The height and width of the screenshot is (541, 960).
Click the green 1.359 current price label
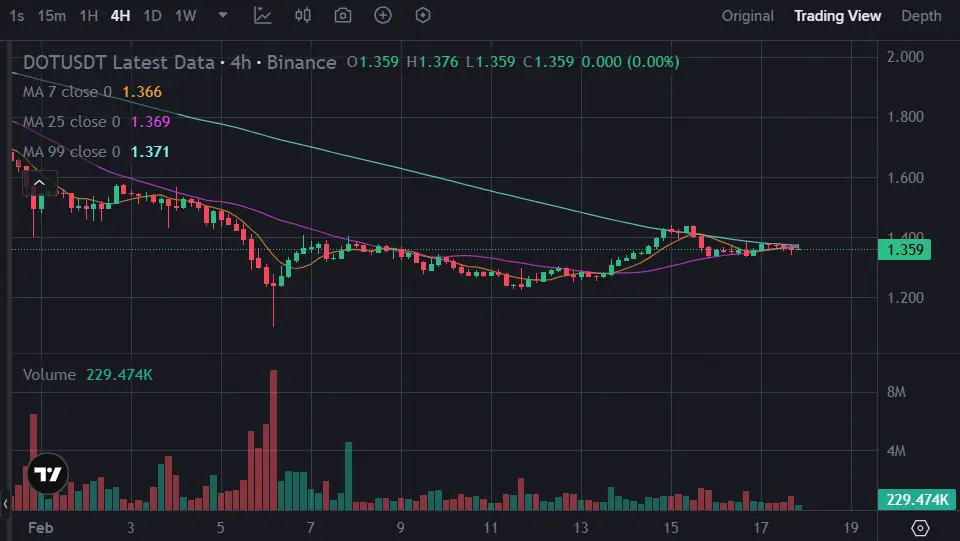pos(904,250)
